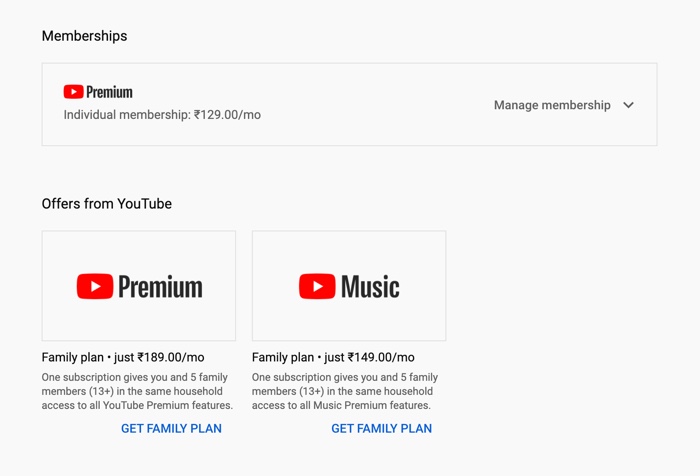Click the Premium wordmark in the membership card
This screenshot has height=476, width=700.
109,92
